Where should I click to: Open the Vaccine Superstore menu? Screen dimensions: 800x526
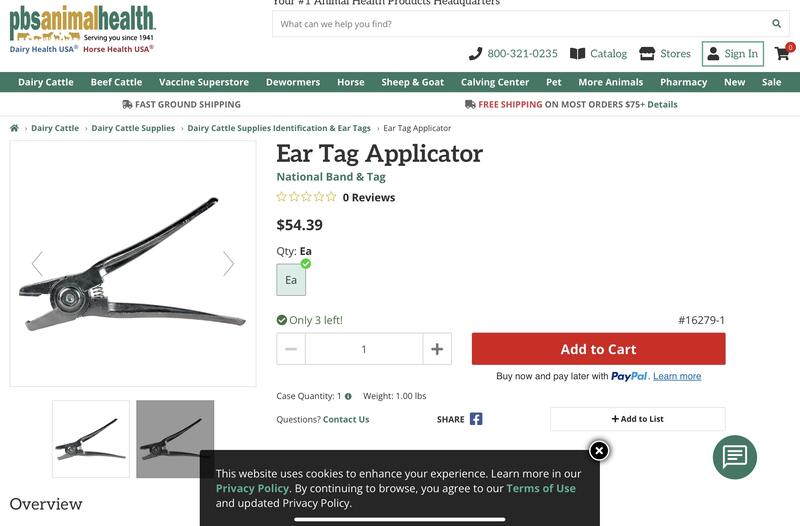(x=204, y=82)
